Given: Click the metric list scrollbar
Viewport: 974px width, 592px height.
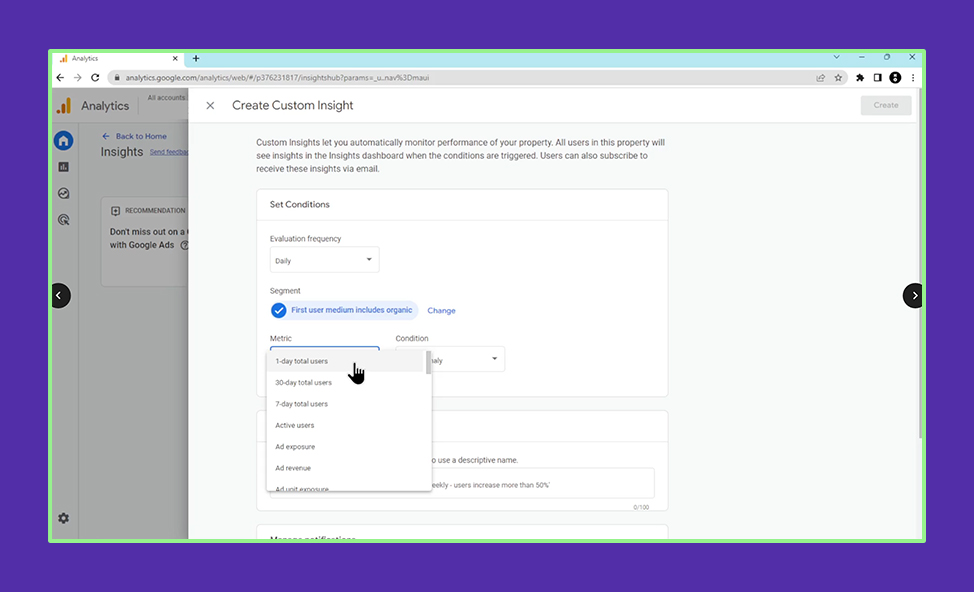Looking at the screenshot, I should coord(429,364).
